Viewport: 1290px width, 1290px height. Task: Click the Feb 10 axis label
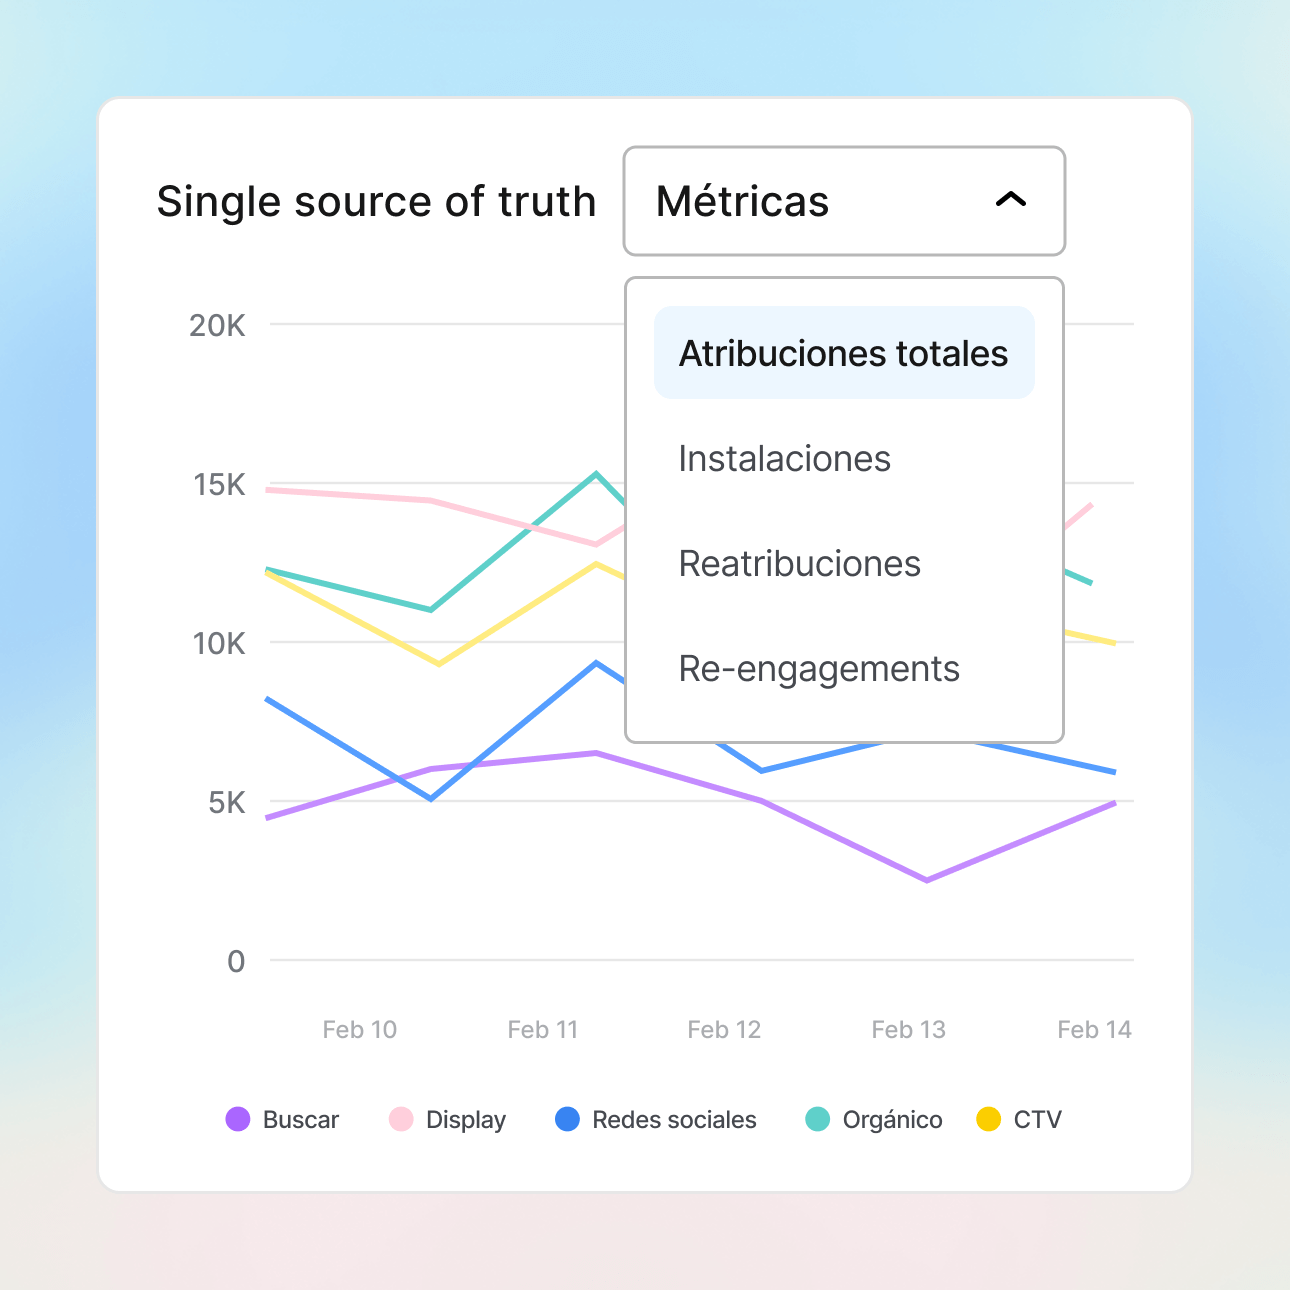(359, 1030)
